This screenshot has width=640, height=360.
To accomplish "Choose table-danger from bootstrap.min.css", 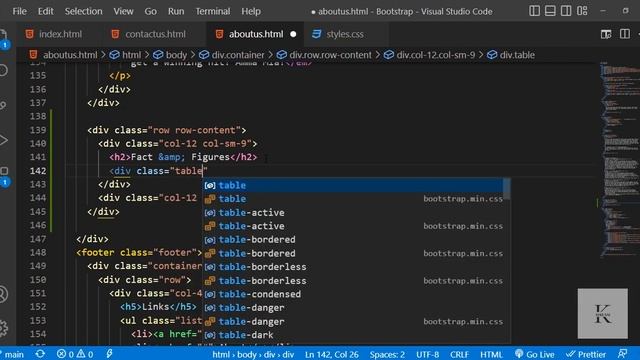I will pos(353,322).
